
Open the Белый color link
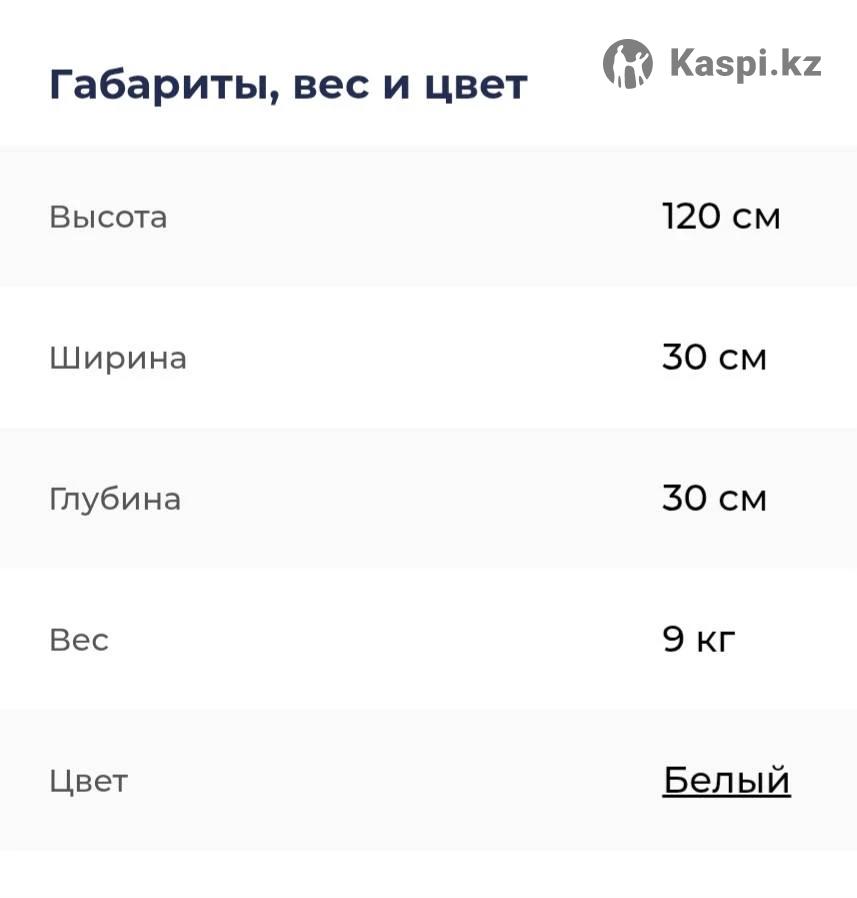726,780
